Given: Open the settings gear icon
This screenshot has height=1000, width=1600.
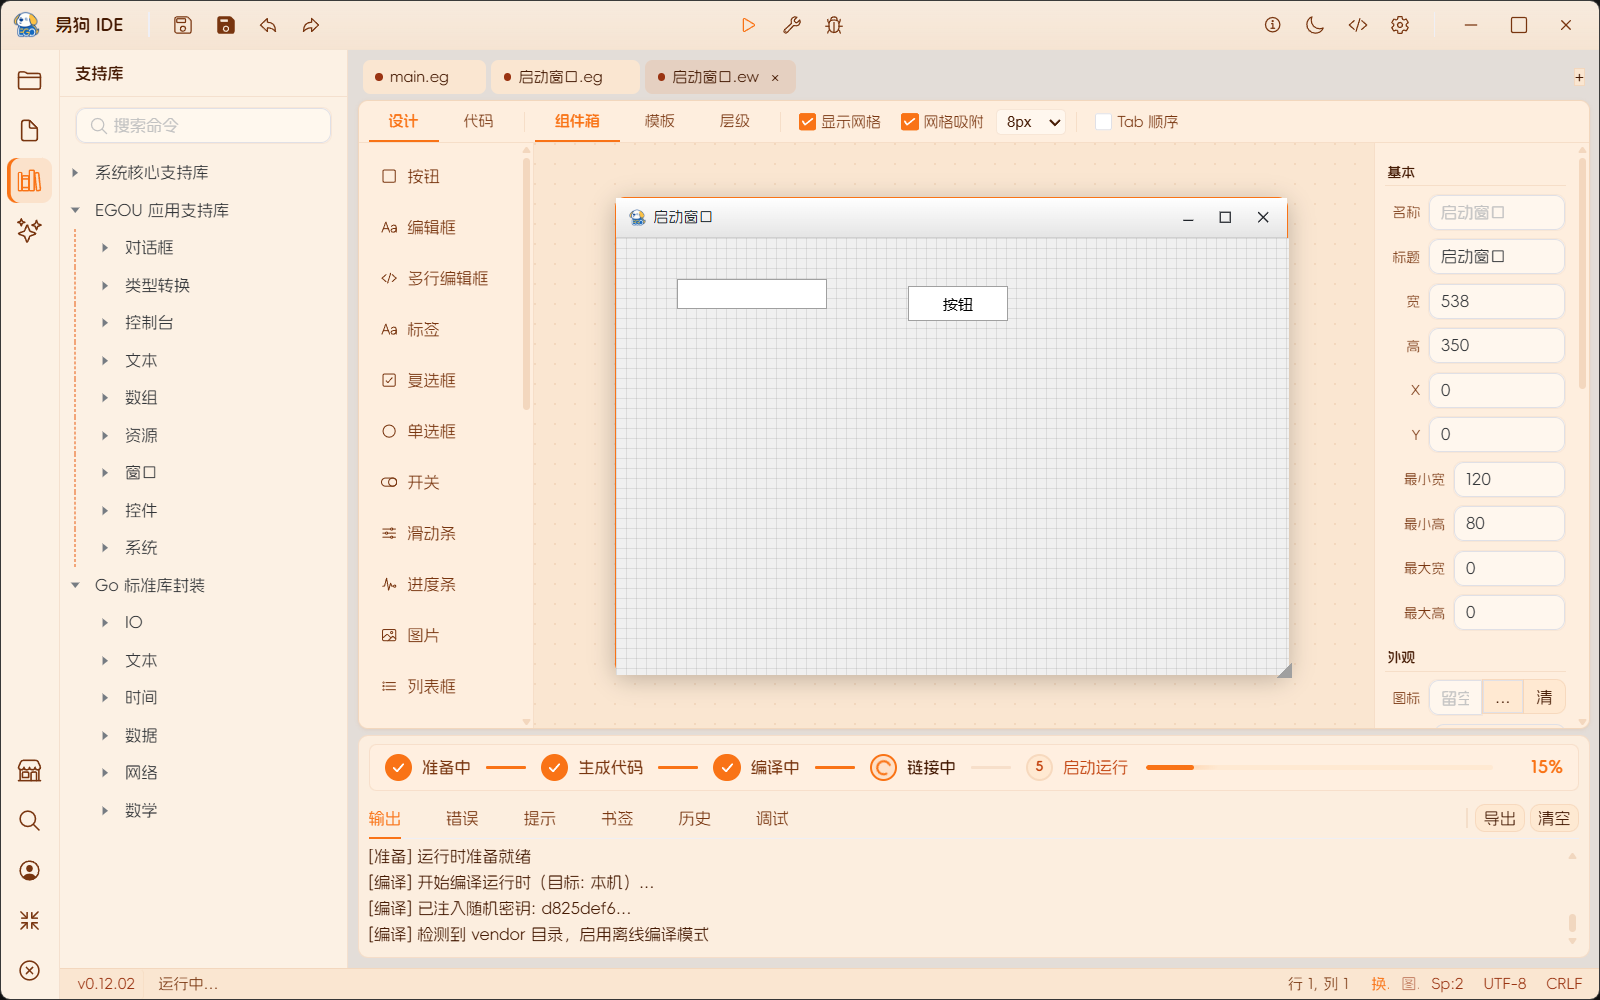Looking at the screenshot, I should click(1400, 25).
